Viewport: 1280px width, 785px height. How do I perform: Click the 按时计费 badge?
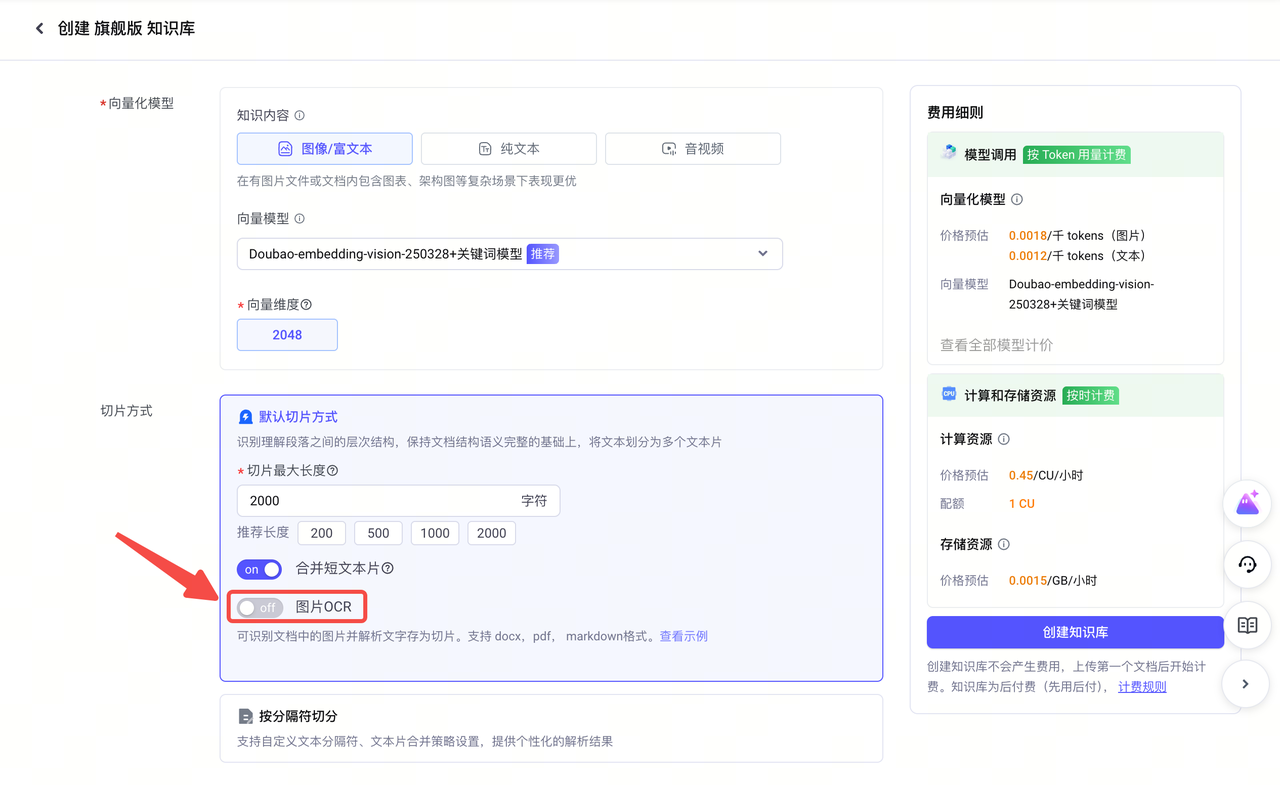tap(1091, 395)
